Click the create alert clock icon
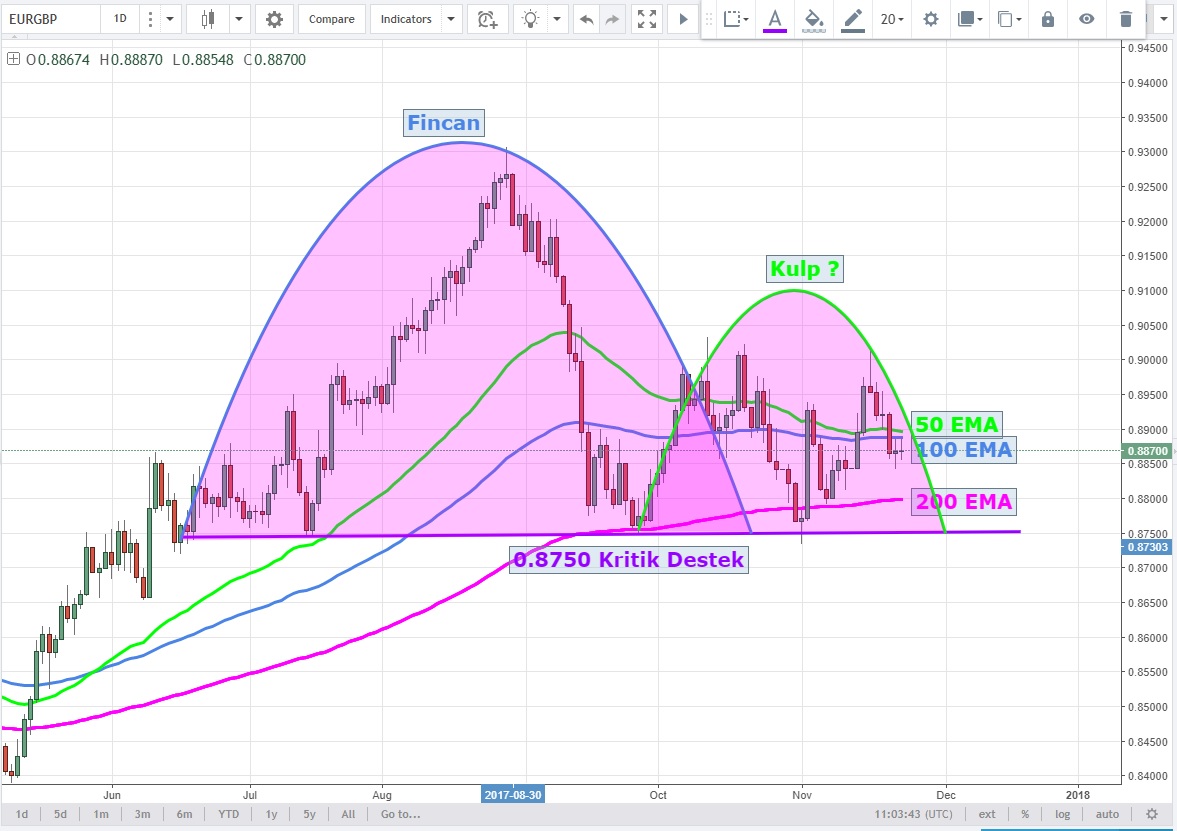This screenshot has width=1177, height=831. coord(487,19)
